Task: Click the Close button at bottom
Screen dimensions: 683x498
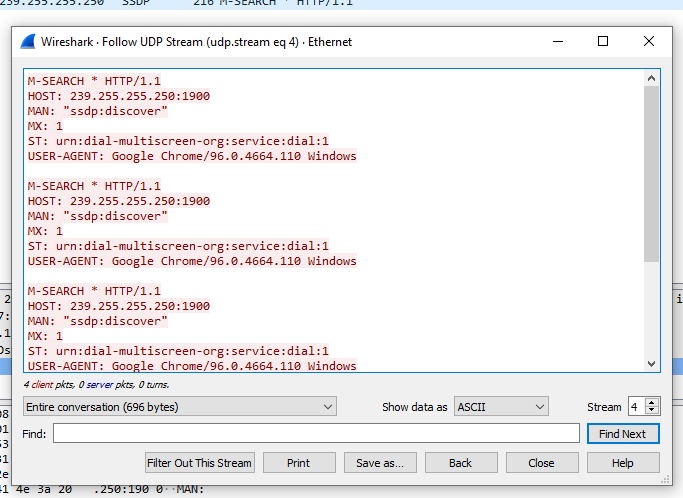Action: pyautogui.click(x=542, y=463)
